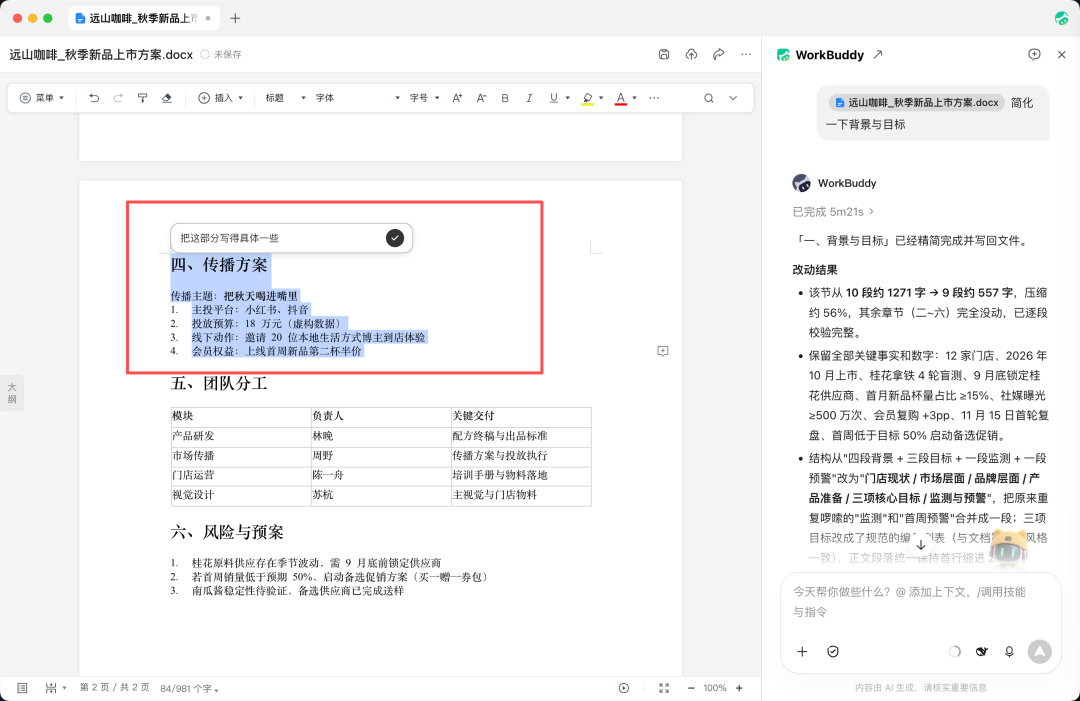The height and width of the screenshot is (701, 1080).
Task: Click the redo arrow
Action: [x=118, y=98]
